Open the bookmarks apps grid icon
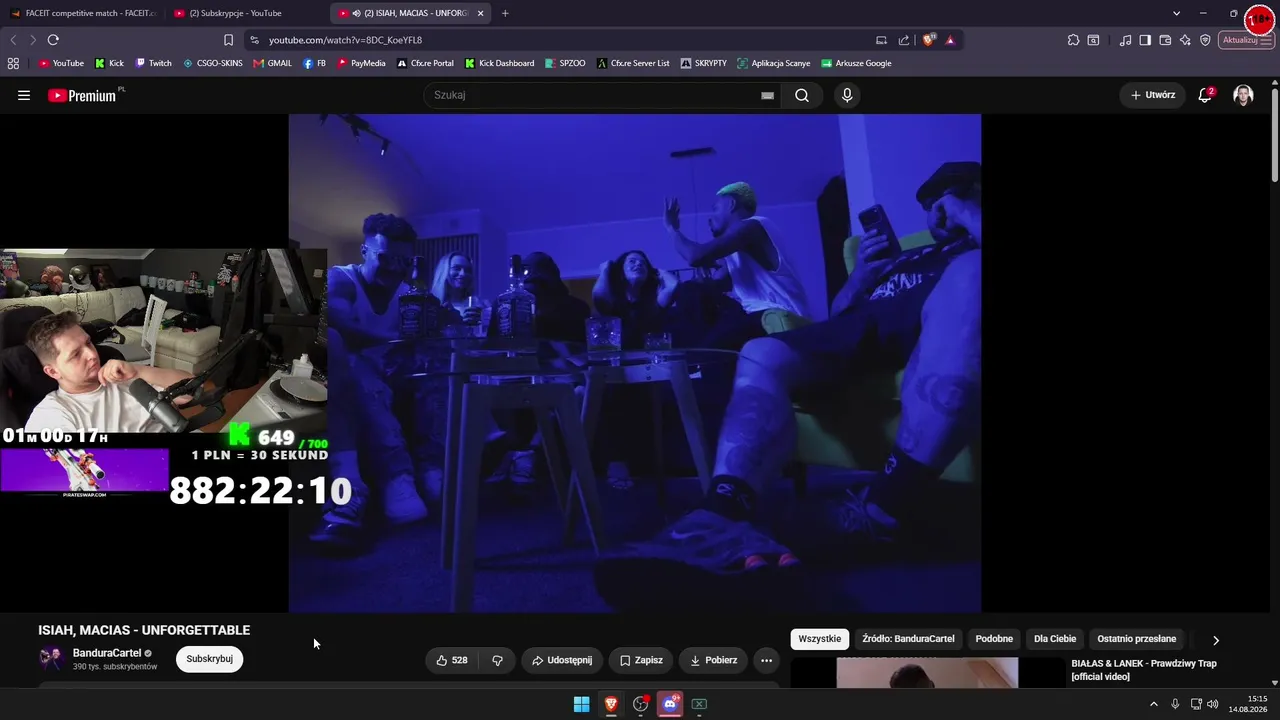The width and height of the screenshot is (1280, 720). (x=13, y=63)
